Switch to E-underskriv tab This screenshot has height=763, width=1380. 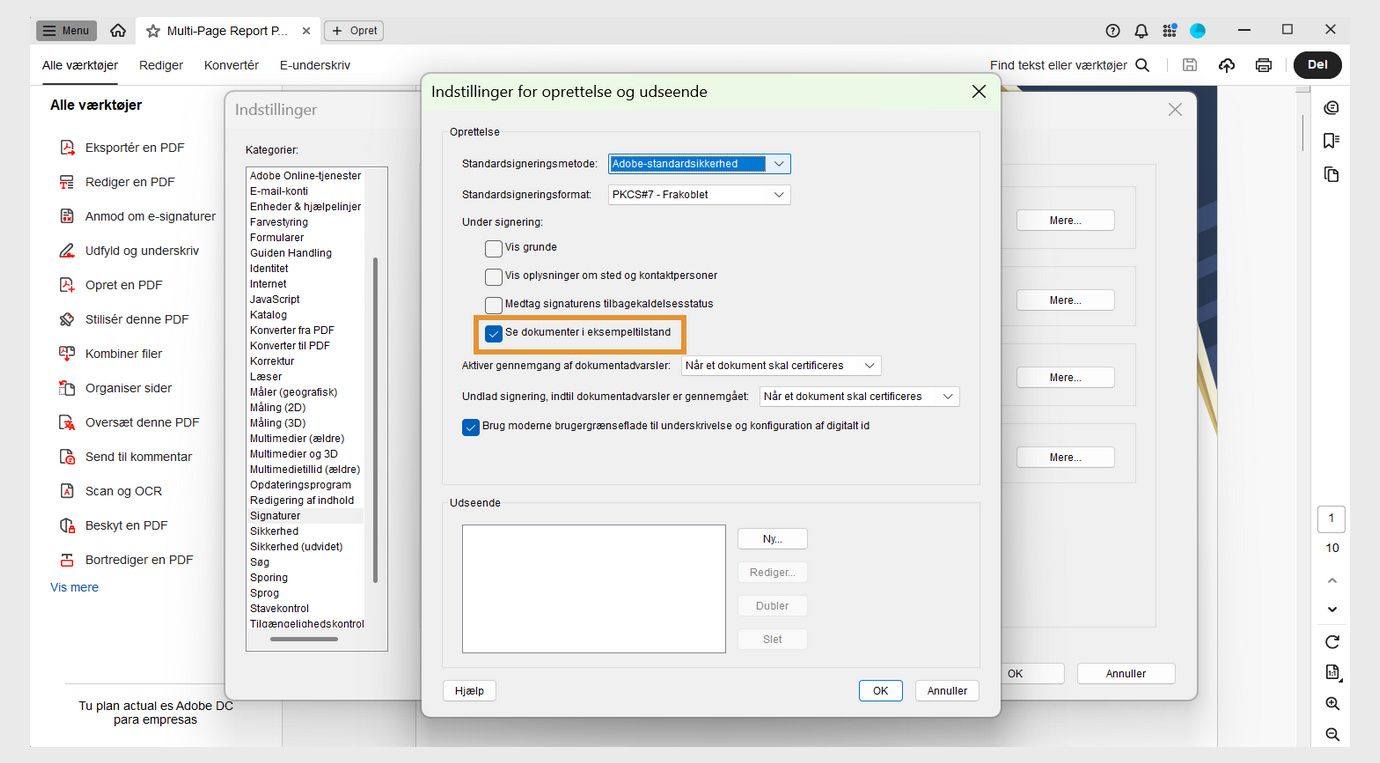[315, 65]
